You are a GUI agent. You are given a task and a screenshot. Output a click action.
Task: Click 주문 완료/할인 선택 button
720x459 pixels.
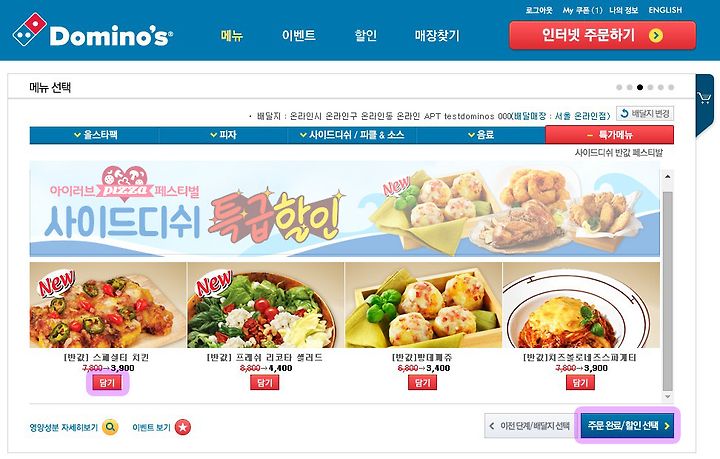[x=628, y=425]
